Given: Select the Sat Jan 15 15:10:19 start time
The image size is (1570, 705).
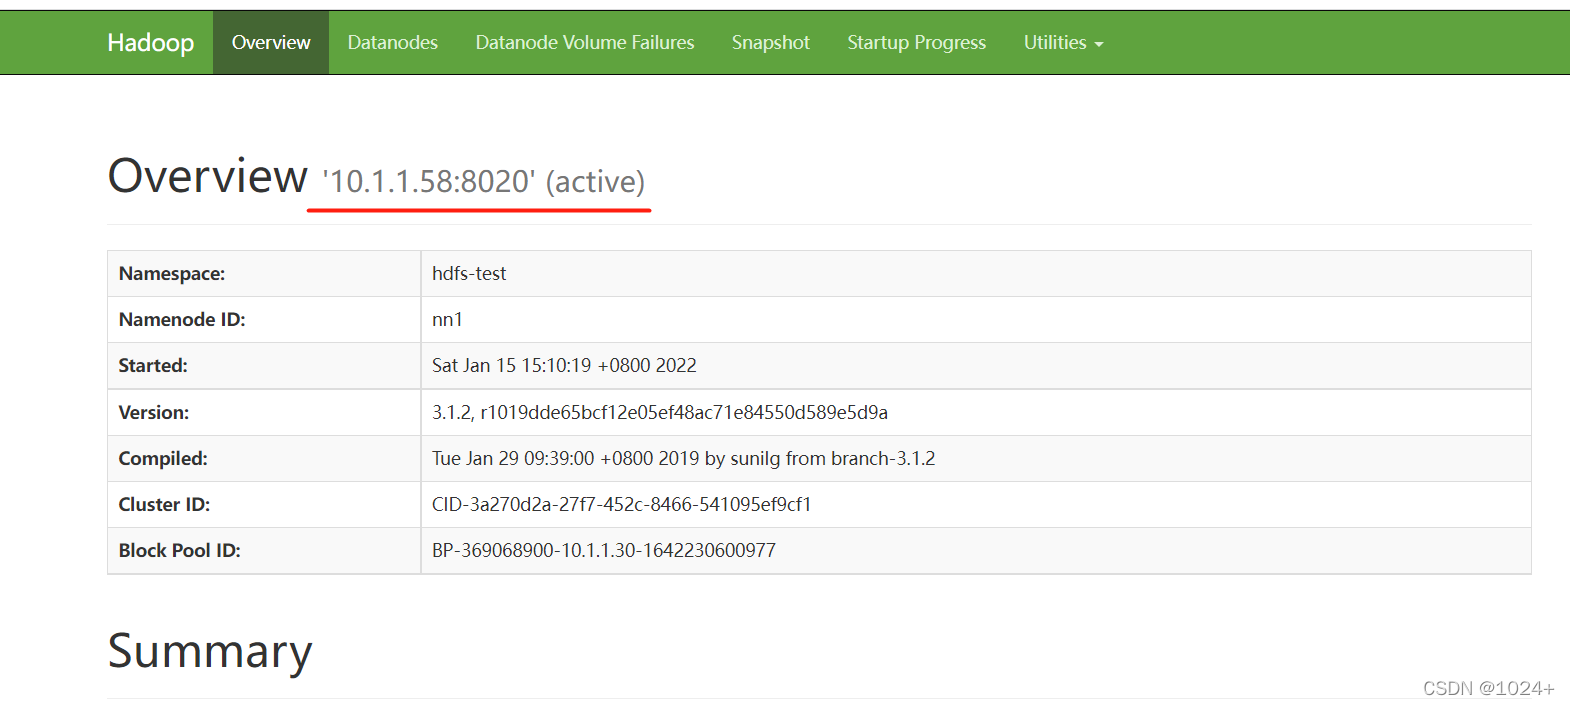Looking at the screenshot, I should pos(564,366).
